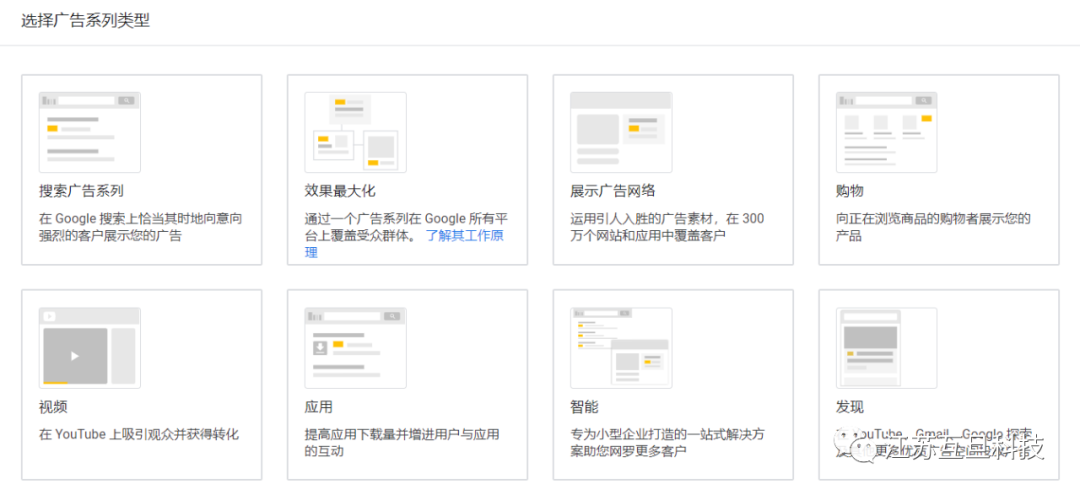This screenshot has width=1080, height=495.
Task: Select the 智能 campaign type title
Action: 585,407
